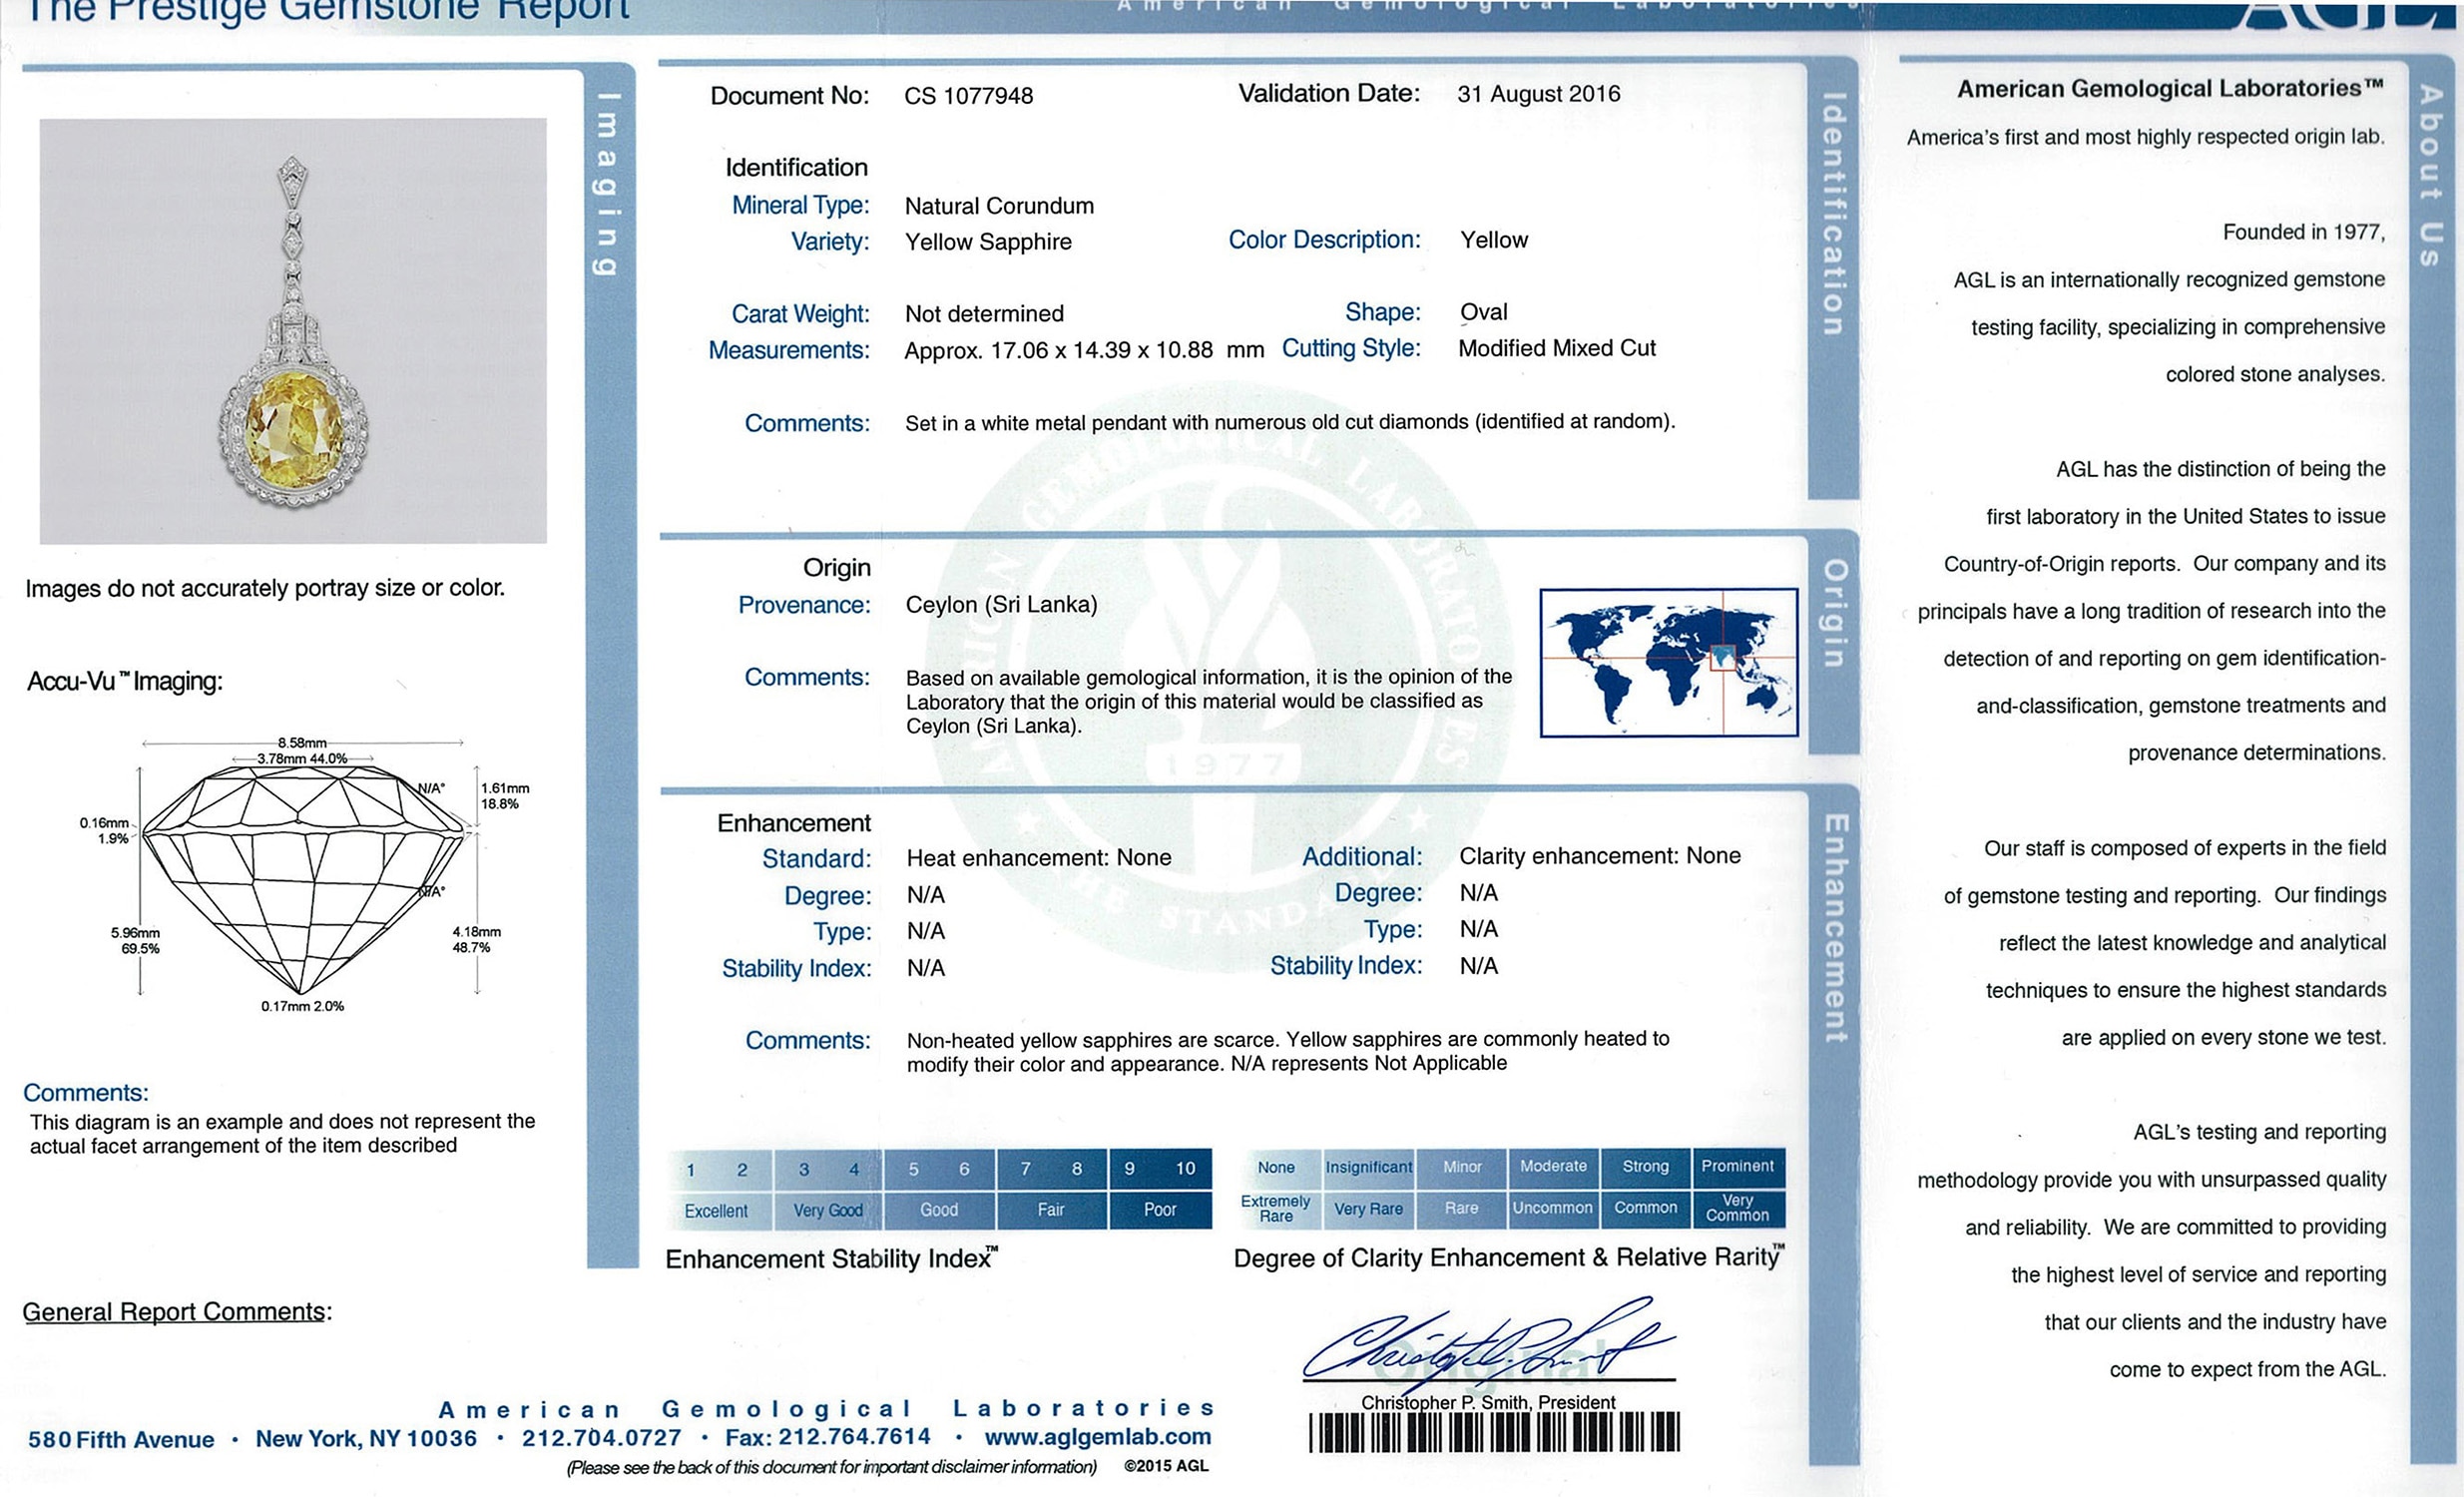Click the yellow sapphire pendant photo

(293, 332)
